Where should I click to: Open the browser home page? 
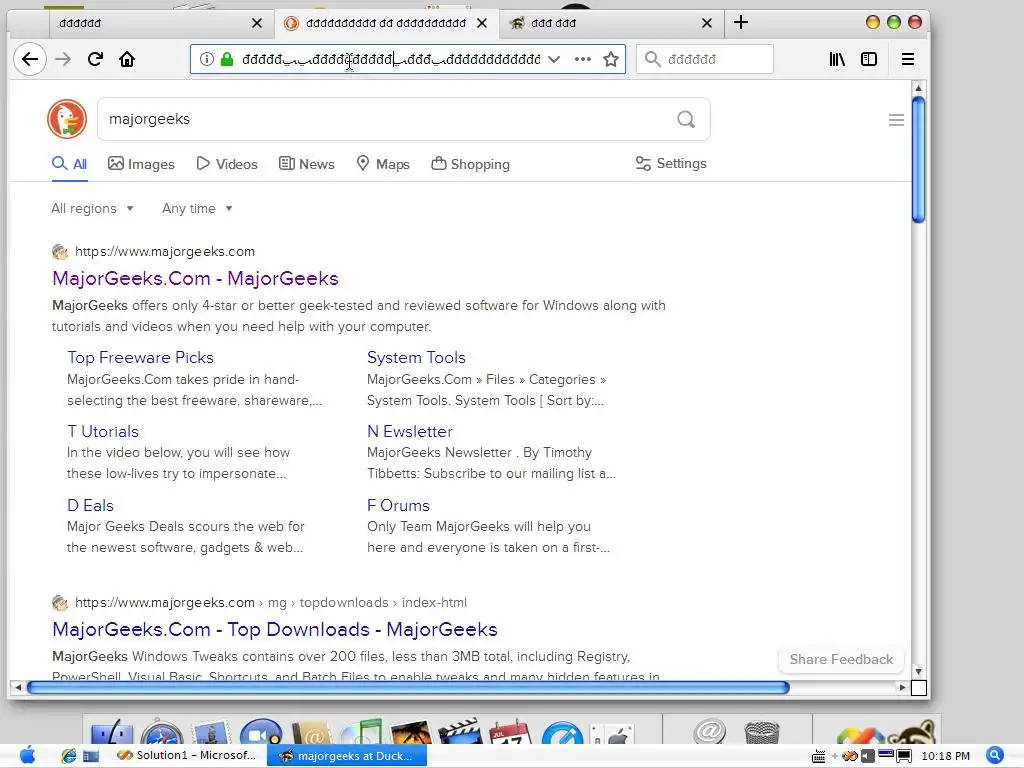[127, 59]
